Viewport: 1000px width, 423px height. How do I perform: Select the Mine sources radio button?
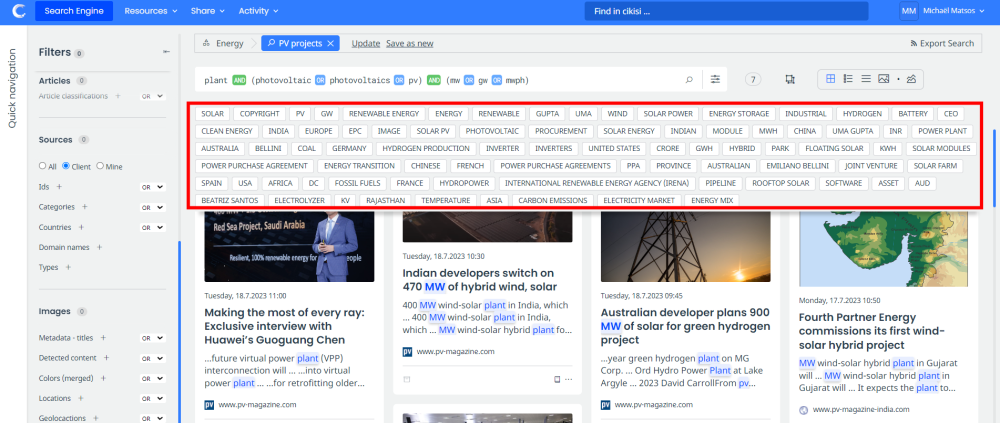(99, 166)
